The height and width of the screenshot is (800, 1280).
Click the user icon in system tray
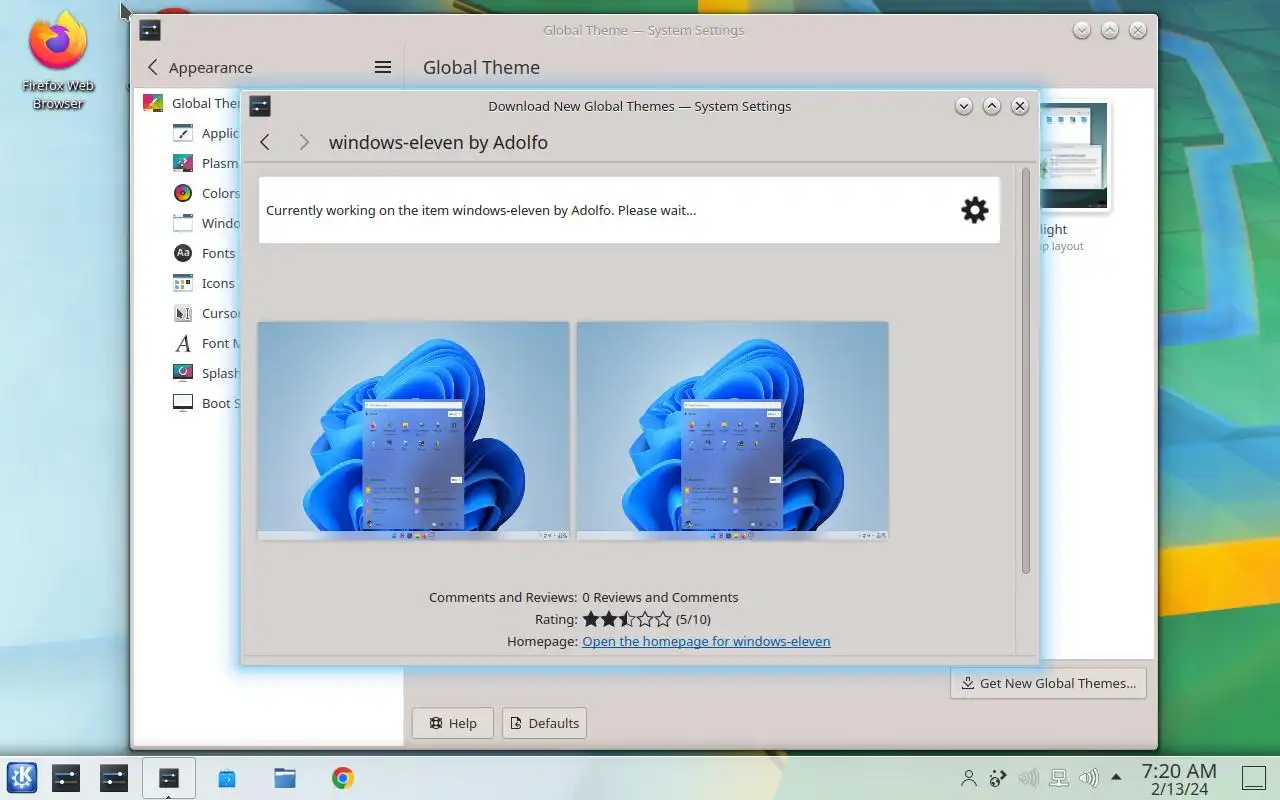point(968,778)
